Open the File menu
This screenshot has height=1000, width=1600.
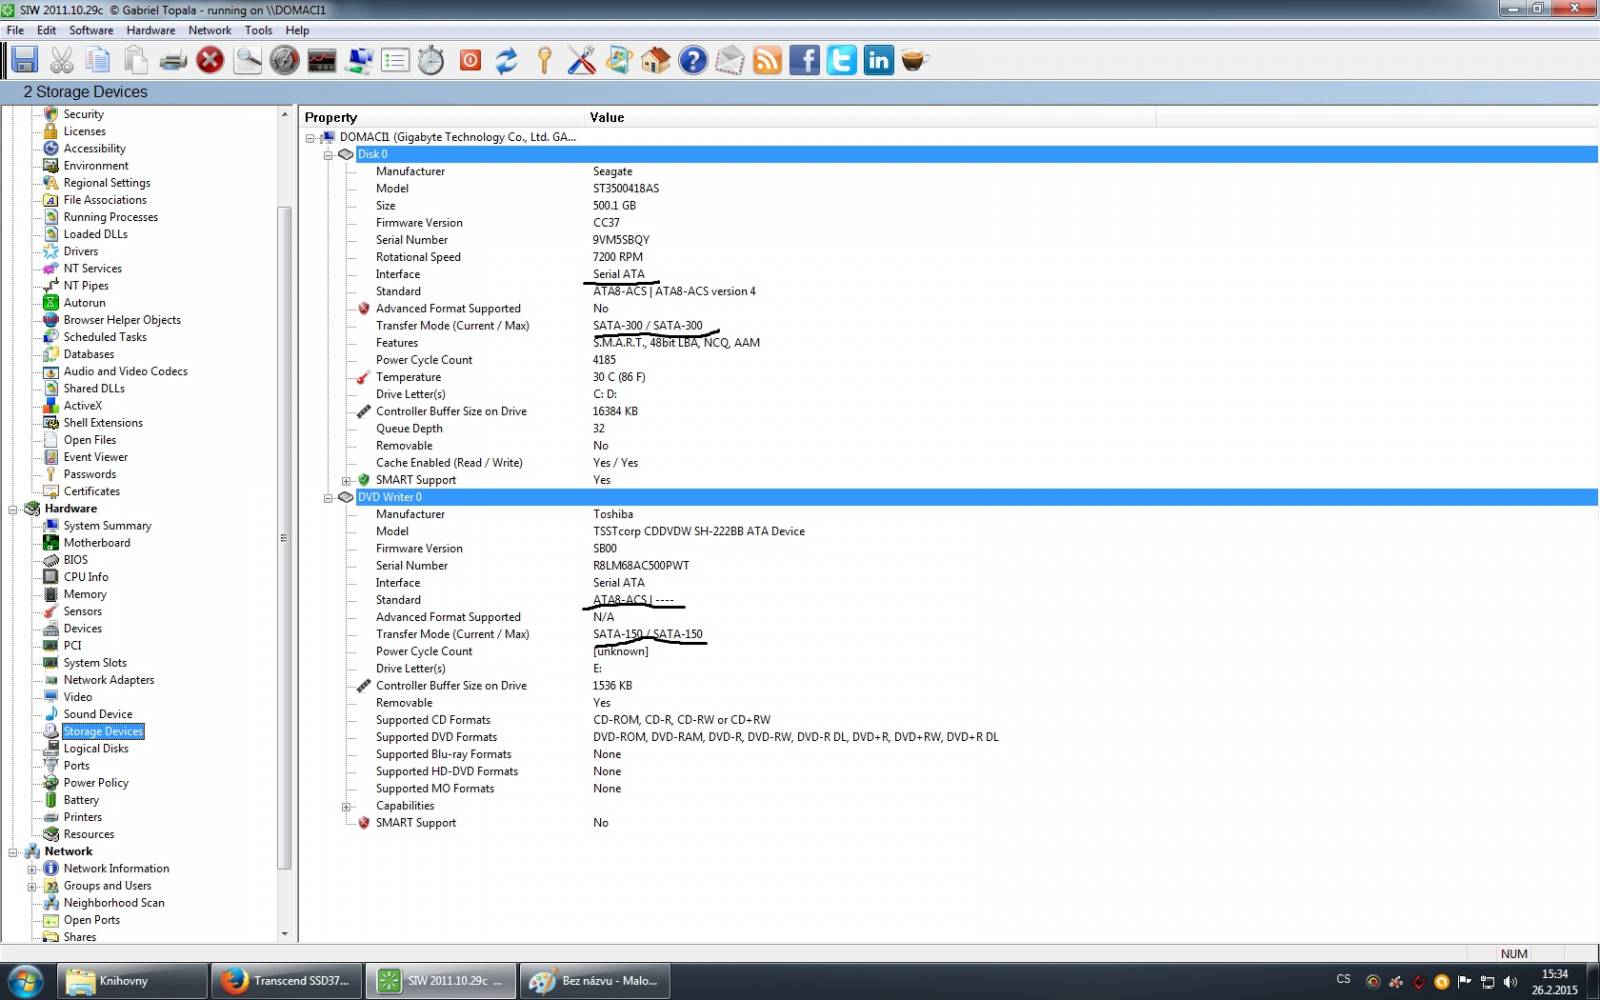pos(15,30)
